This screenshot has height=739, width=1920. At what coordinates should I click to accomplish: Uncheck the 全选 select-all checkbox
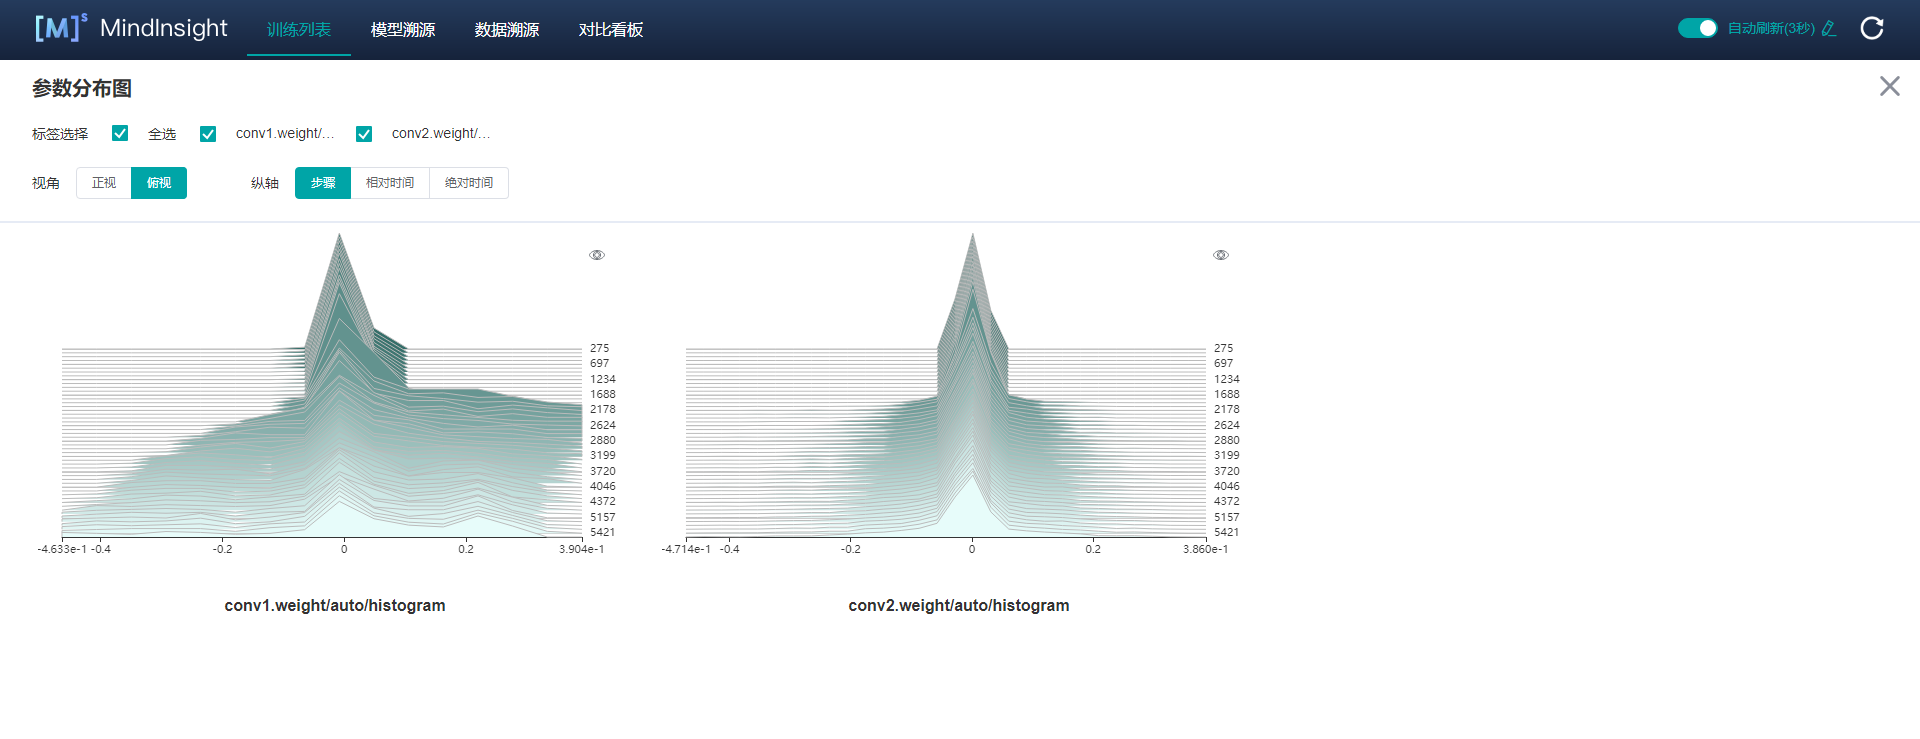[120, 133]
